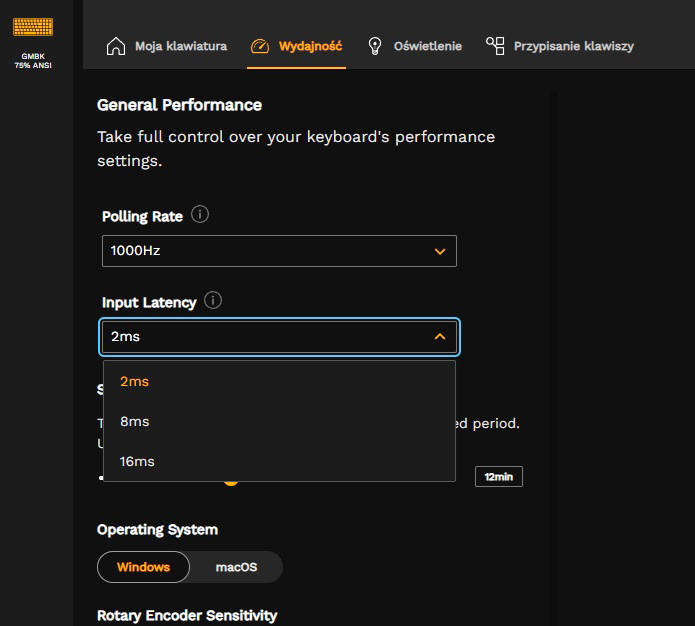Open the Przypisanie klawiszy tab label
The image size is (695, 626).
573,46
